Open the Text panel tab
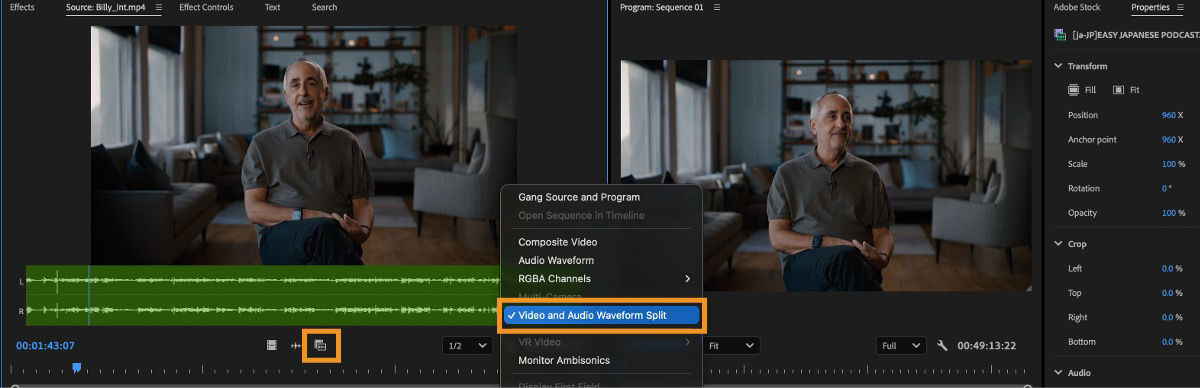The width and height of the screenshot is (1200, 388). (272, 8)
